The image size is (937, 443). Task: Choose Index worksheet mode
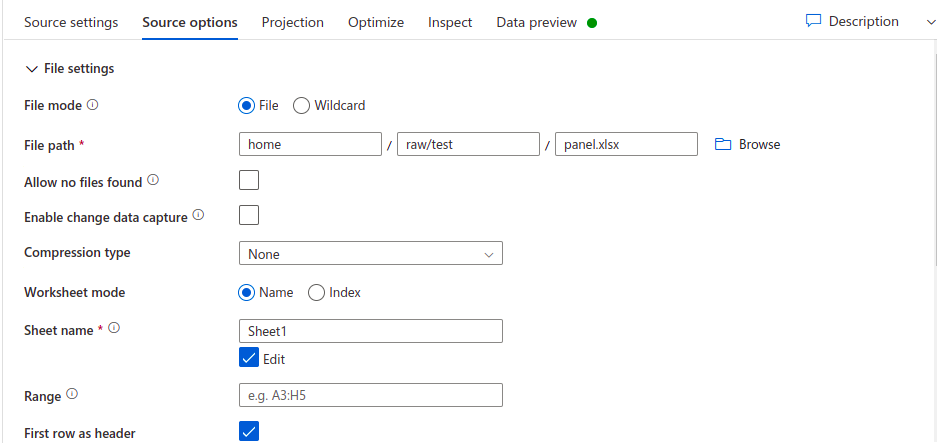tap(316, 293)
